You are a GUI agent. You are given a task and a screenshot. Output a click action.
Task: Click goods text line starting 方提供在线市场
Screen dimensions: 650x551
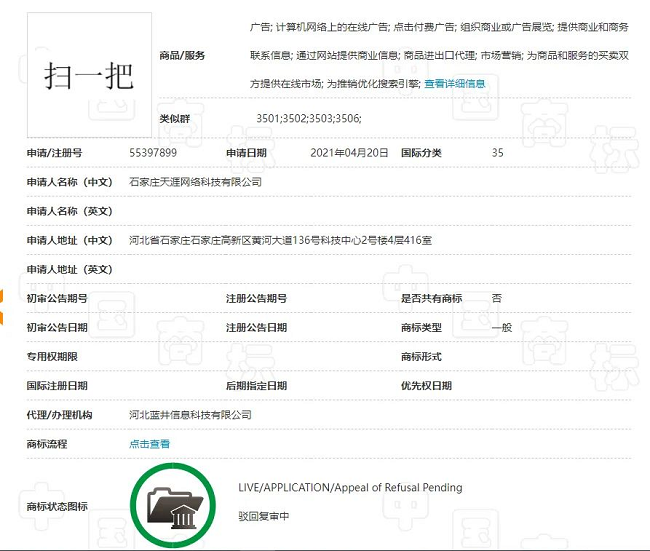(335, 84)
